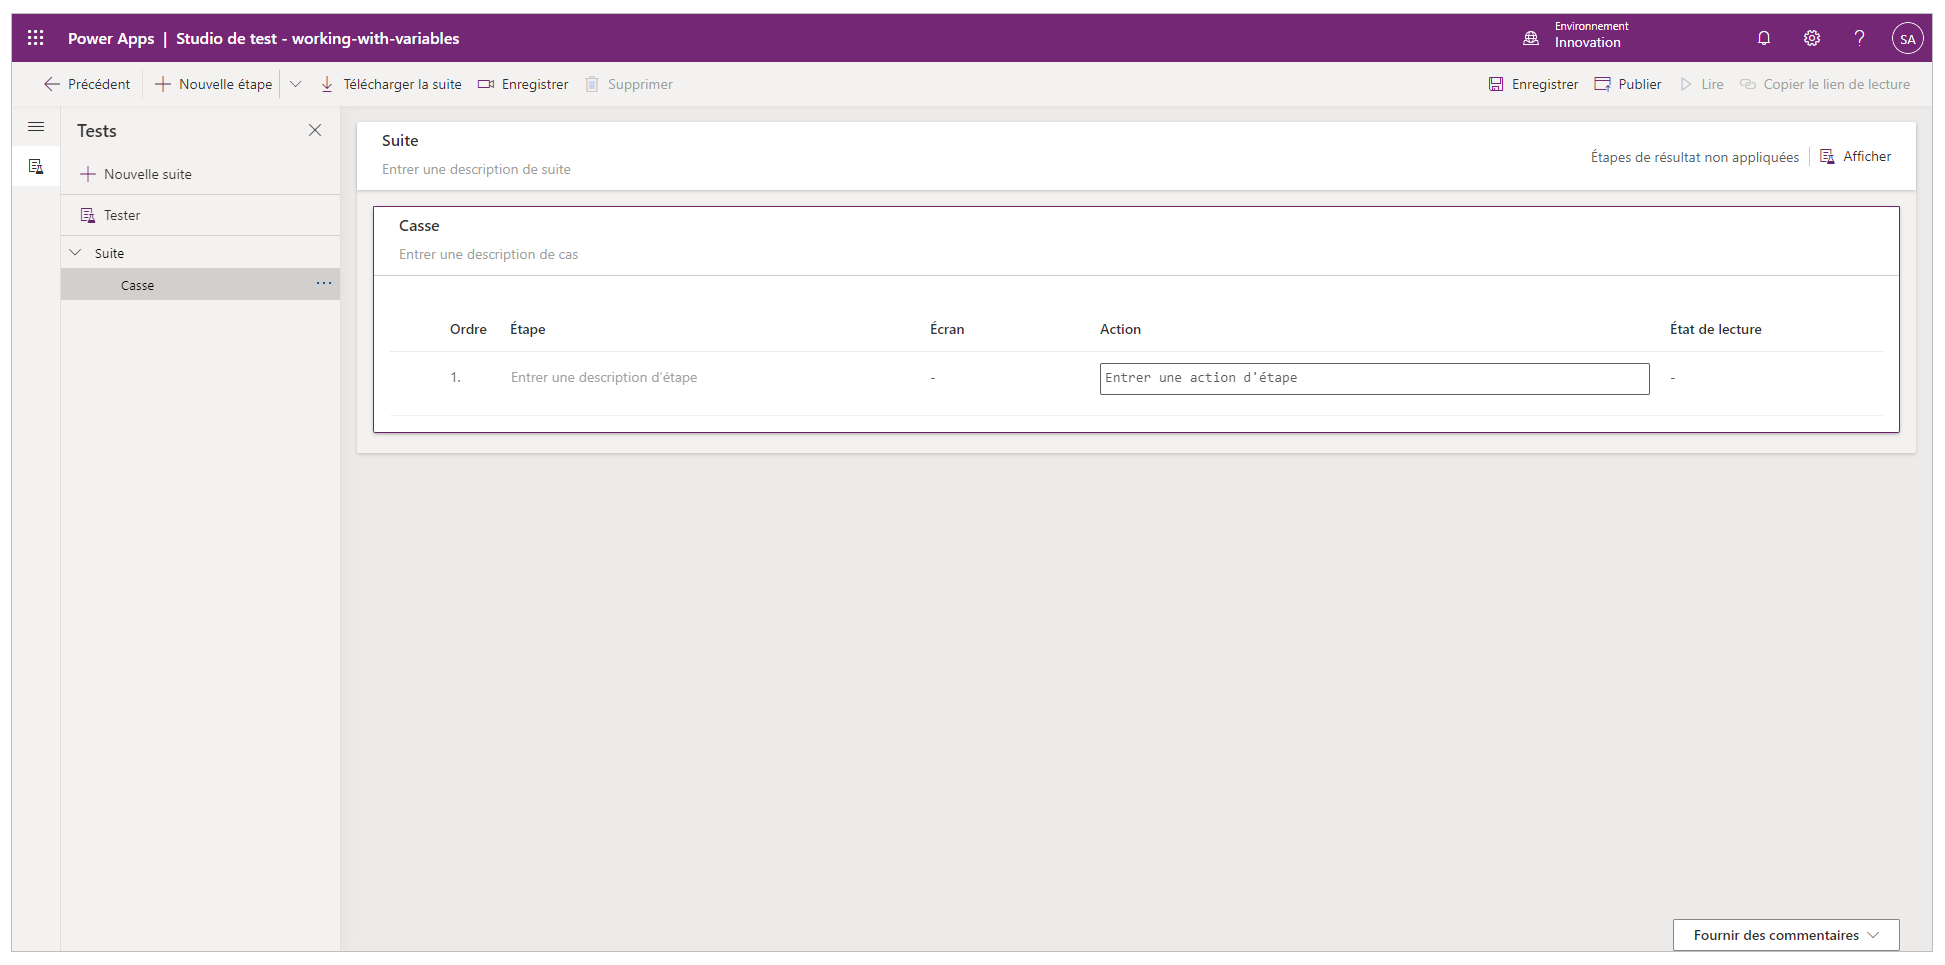1945x965 pixels.
Task: Select the Tests icon in left rail
Action: [x=36, y=166]
